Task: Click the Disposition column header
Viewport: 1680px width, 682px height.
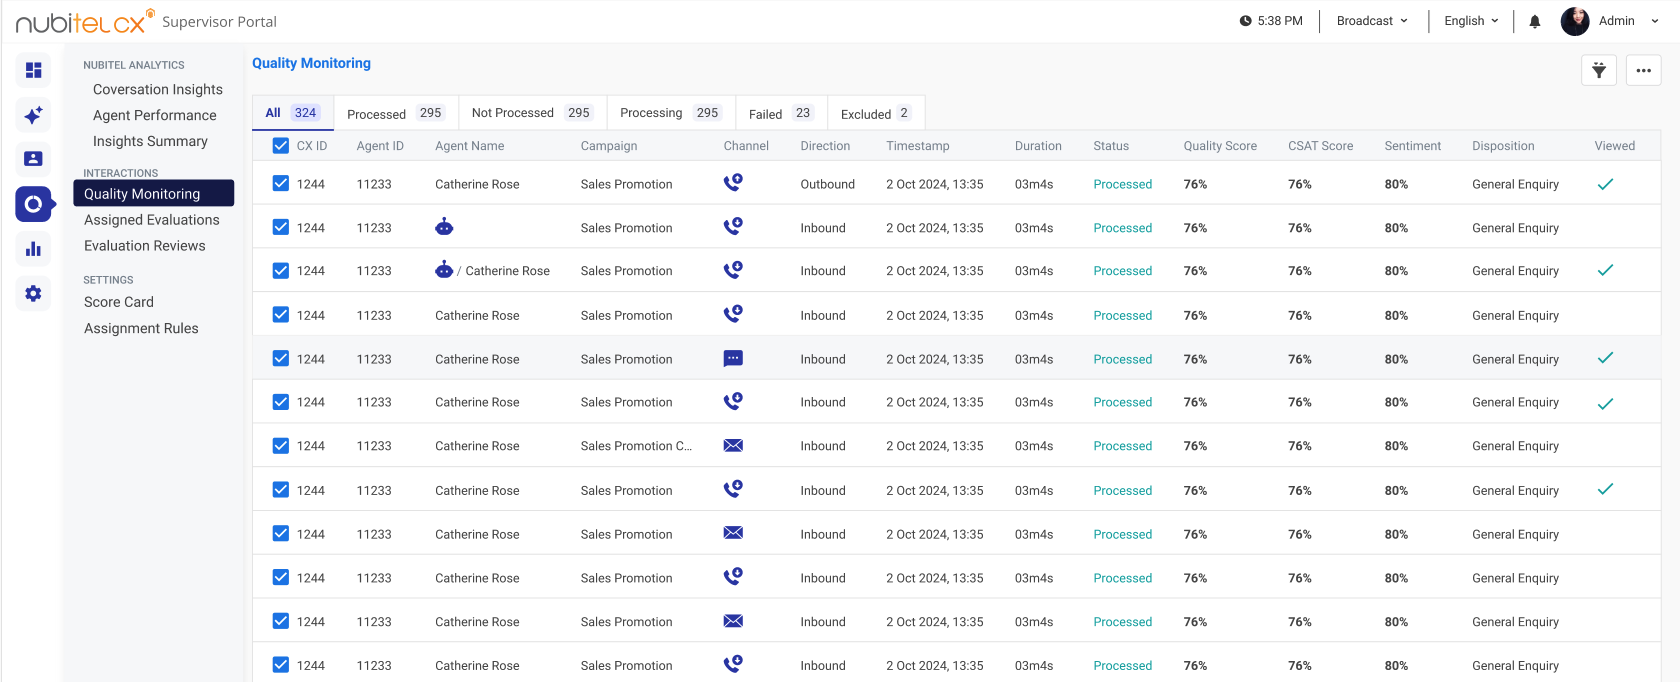Action: tap(1503, 146)
